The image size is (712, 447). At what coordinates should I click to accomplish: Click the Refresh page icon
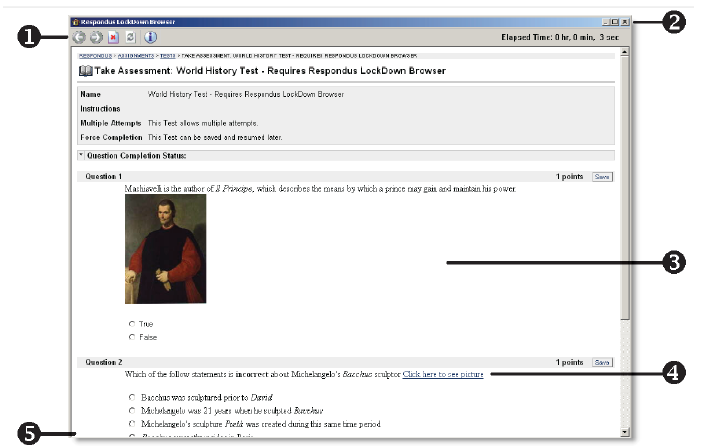point(130,38)
